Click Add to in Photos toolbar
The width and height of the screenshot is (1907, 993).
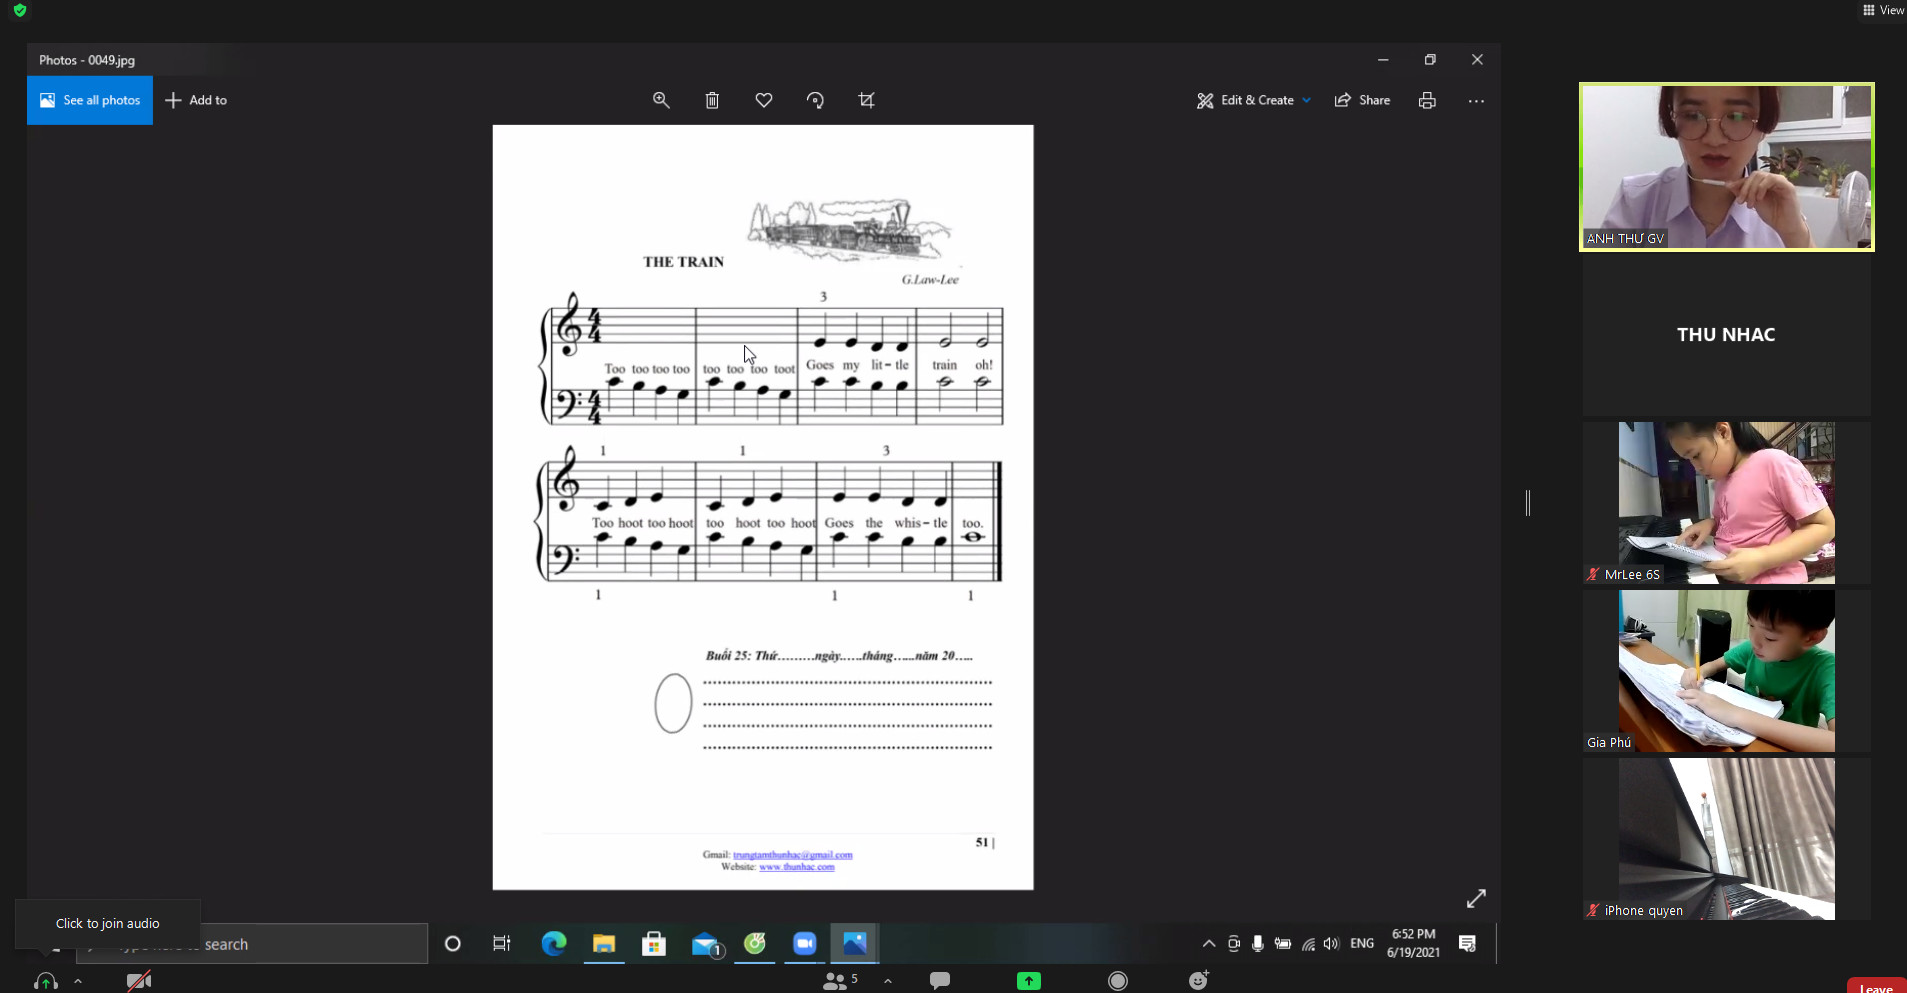(x=196, y=100)
